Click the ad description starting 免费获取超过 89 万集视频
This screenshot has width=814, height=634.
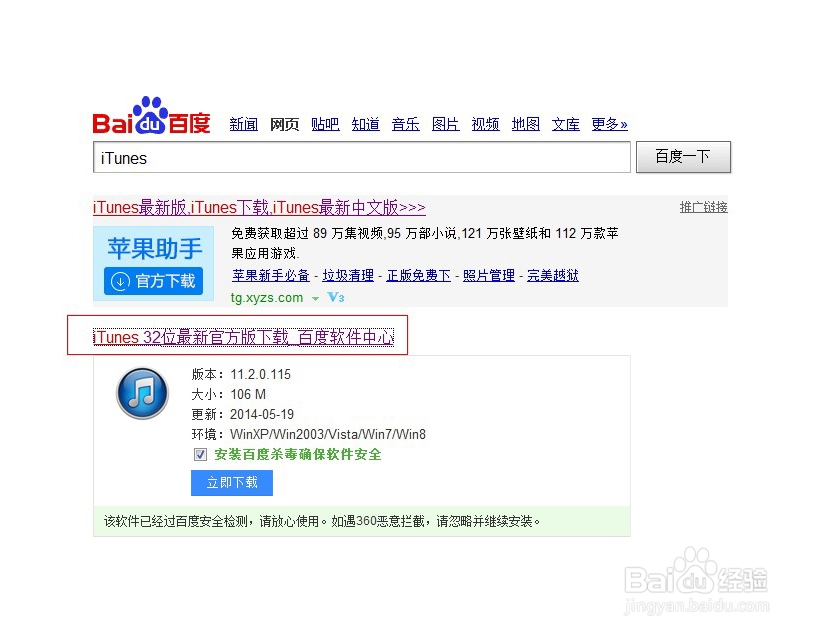[425, 243]
